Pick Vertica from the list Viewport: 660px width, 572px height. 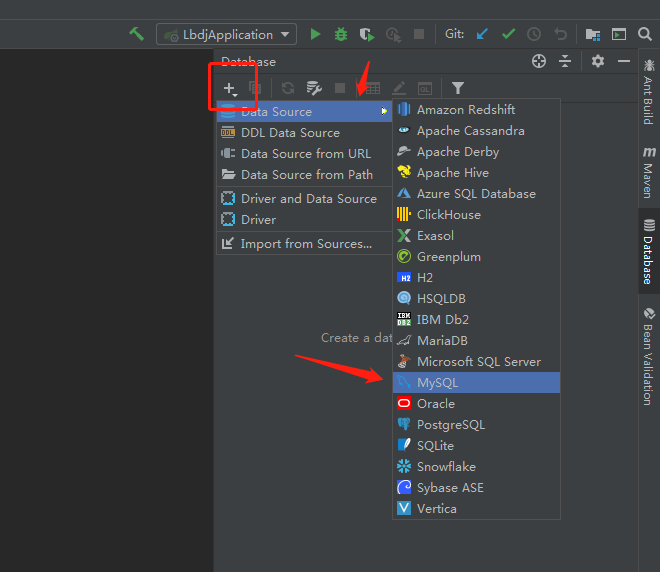[x=476, y=509]
